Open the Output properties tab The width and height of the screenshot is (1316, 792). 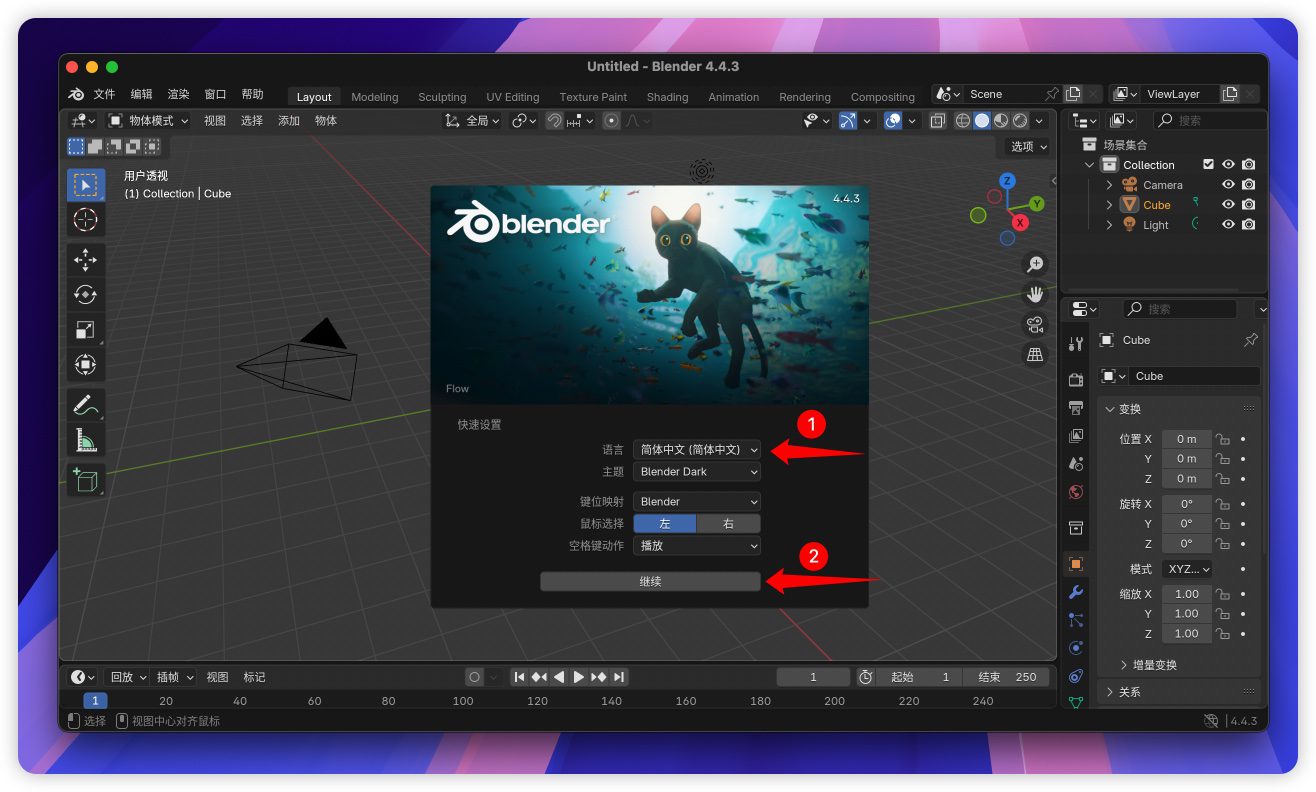(x=1076, y=408)
